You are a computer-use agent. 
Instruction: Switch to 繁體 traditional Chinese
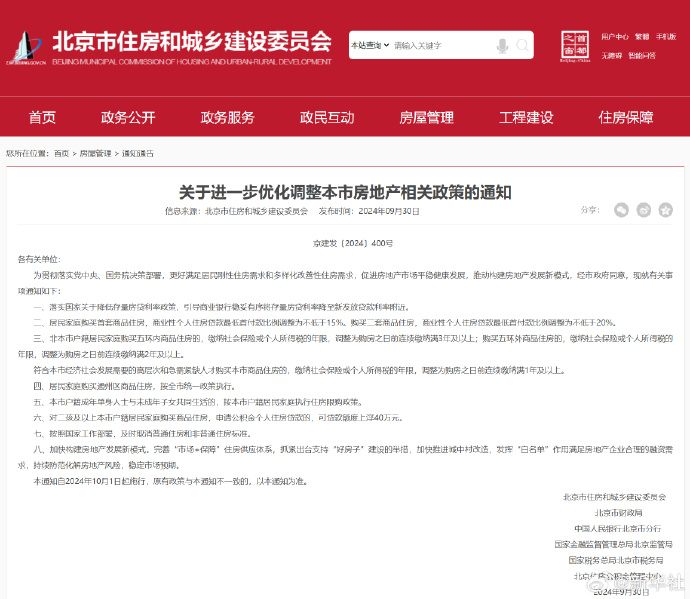(x=642, y=37)
